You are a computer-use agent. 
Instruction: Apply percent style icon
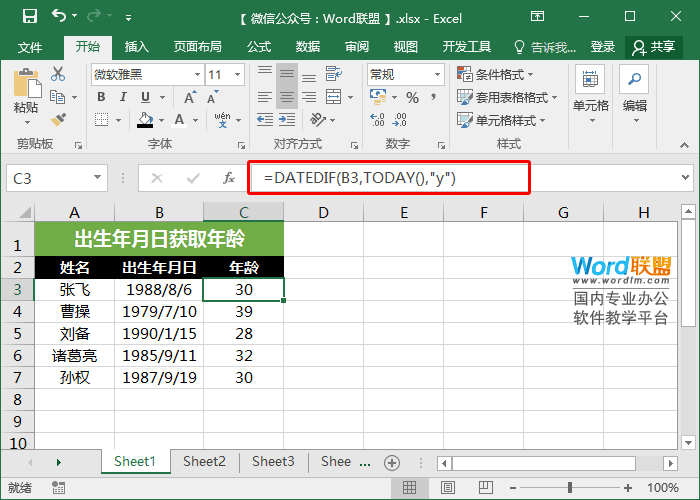412,97
